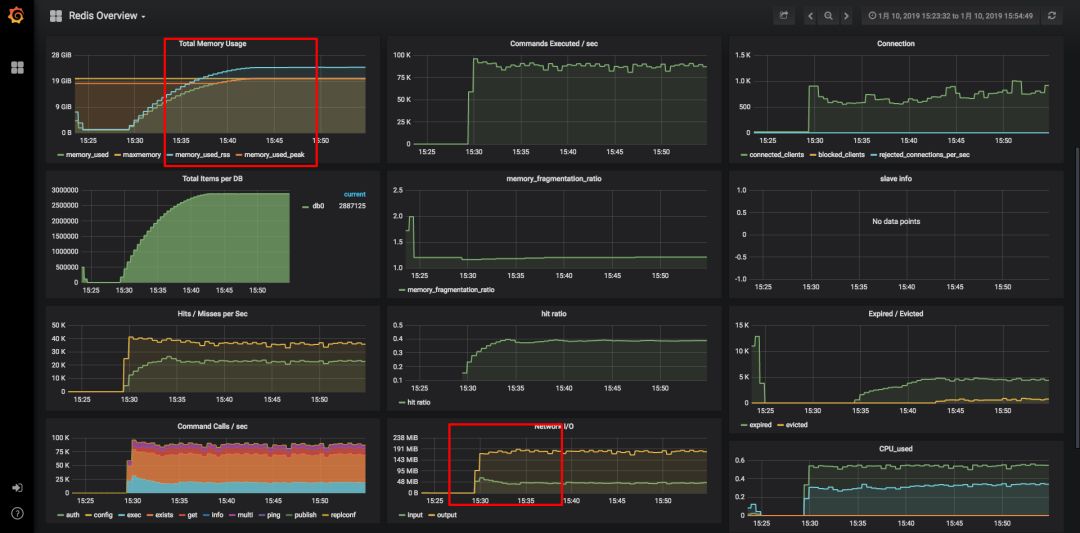Open the Help question mark icon
Screen dimensions: 1080x533
[17, 513]
